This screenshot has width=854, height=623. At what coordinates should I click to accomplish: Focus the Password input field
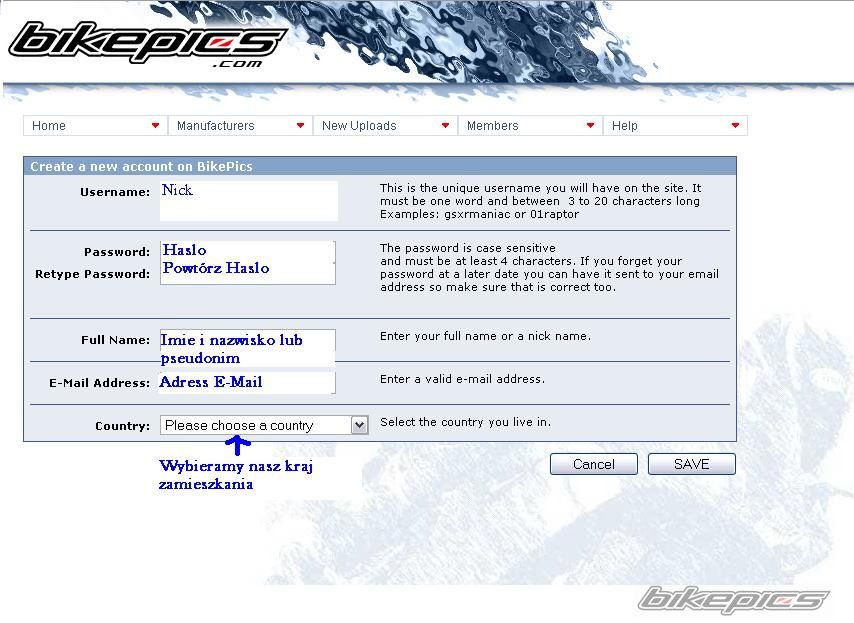(x=248, y=251)
